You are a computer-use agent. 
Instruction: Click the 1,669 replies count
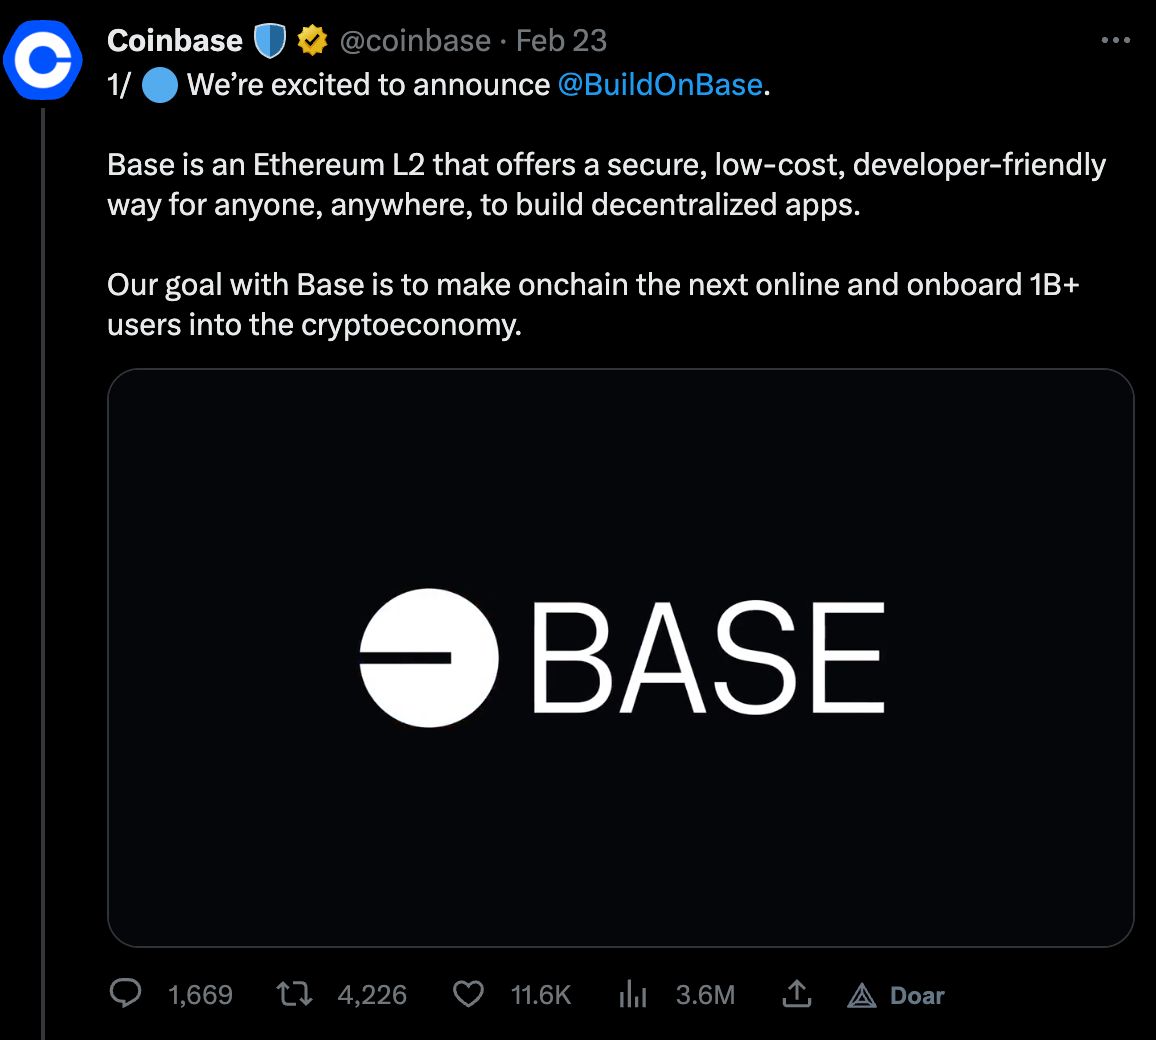[x=201, y=995]
